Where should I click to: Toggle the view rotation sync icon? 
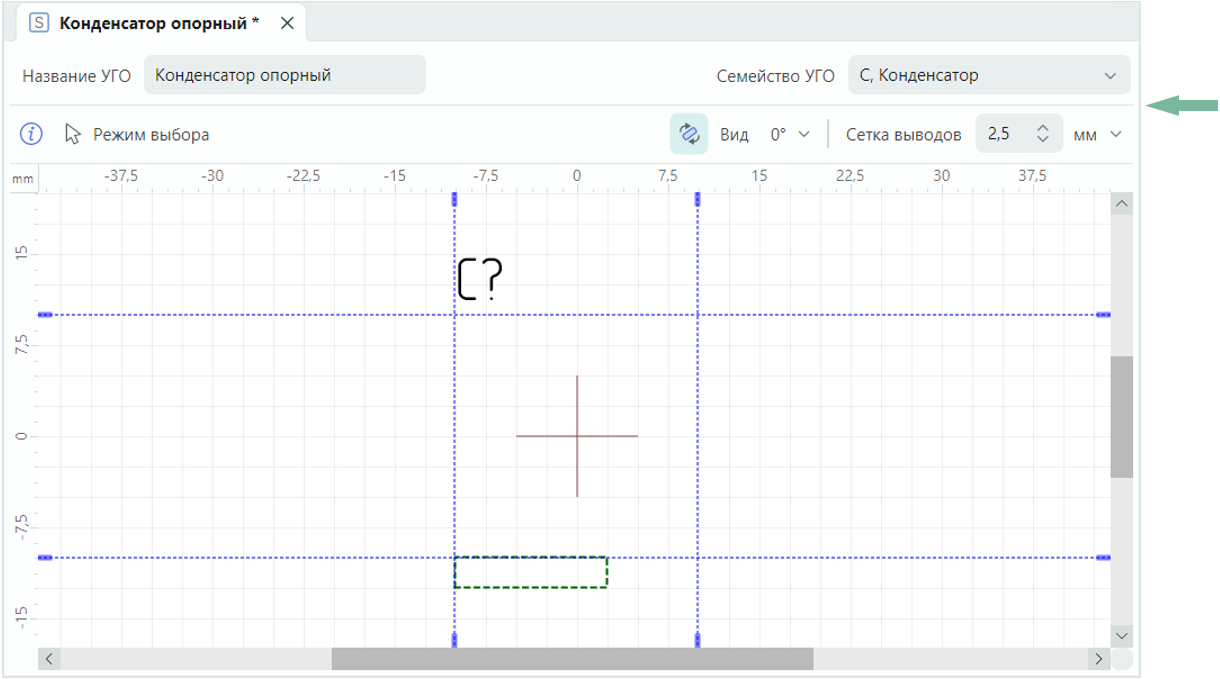pos(689,134)
